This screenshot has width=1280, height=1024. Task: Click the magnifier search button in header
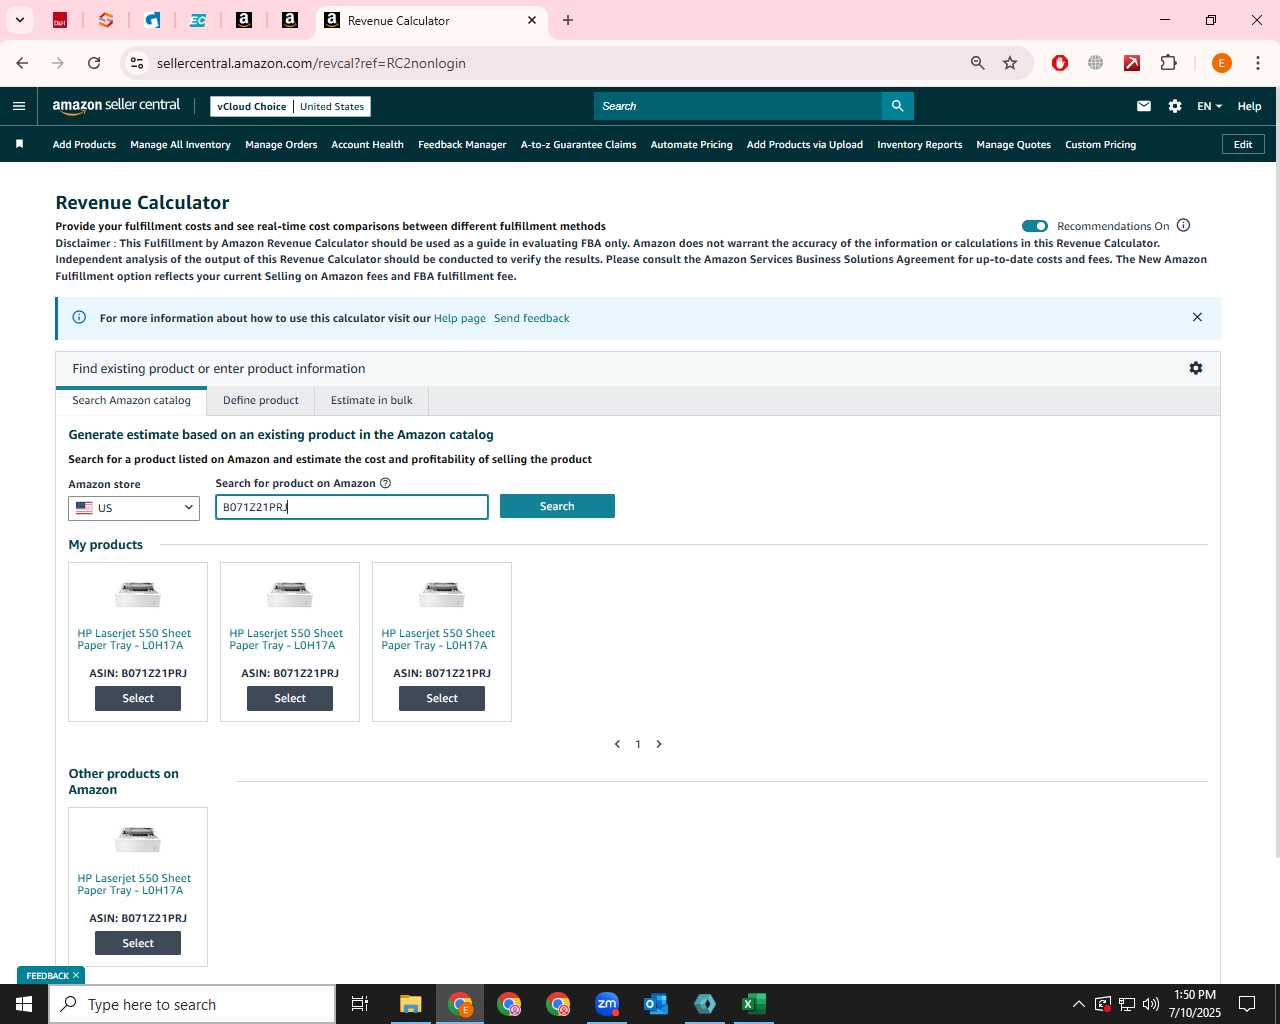point(897,106)
